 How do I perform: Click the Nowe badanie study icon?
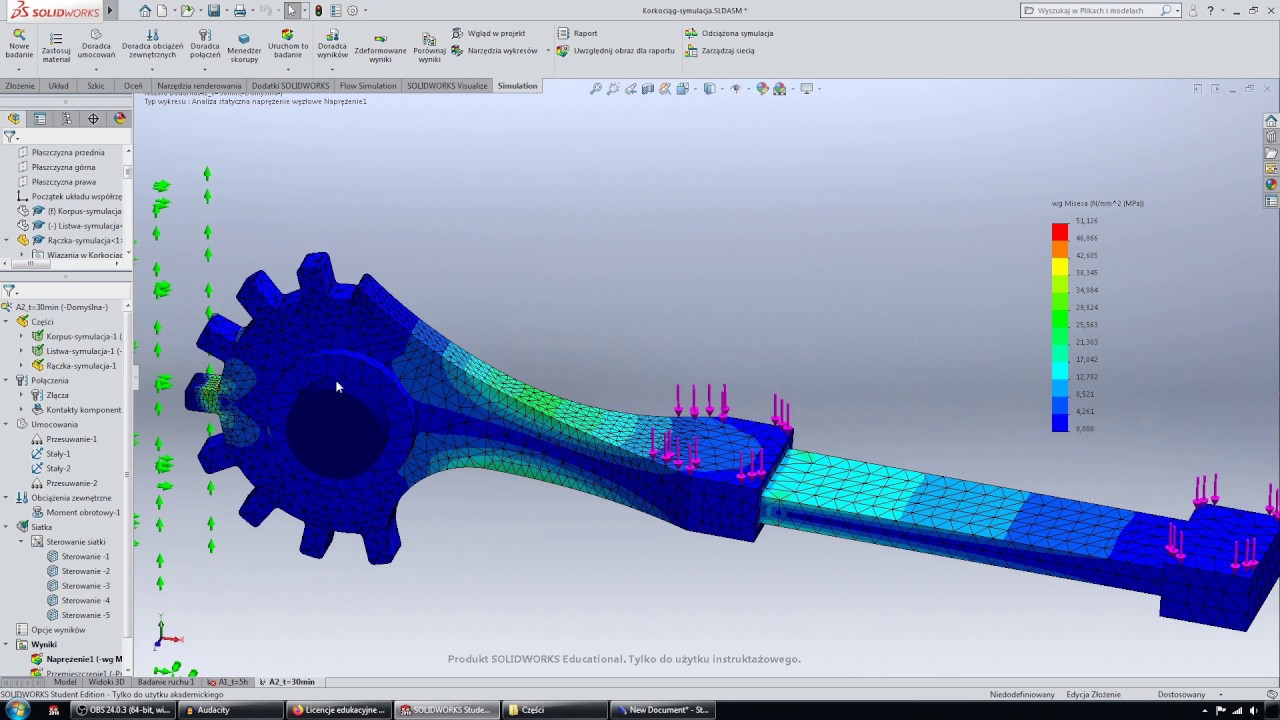19,36
